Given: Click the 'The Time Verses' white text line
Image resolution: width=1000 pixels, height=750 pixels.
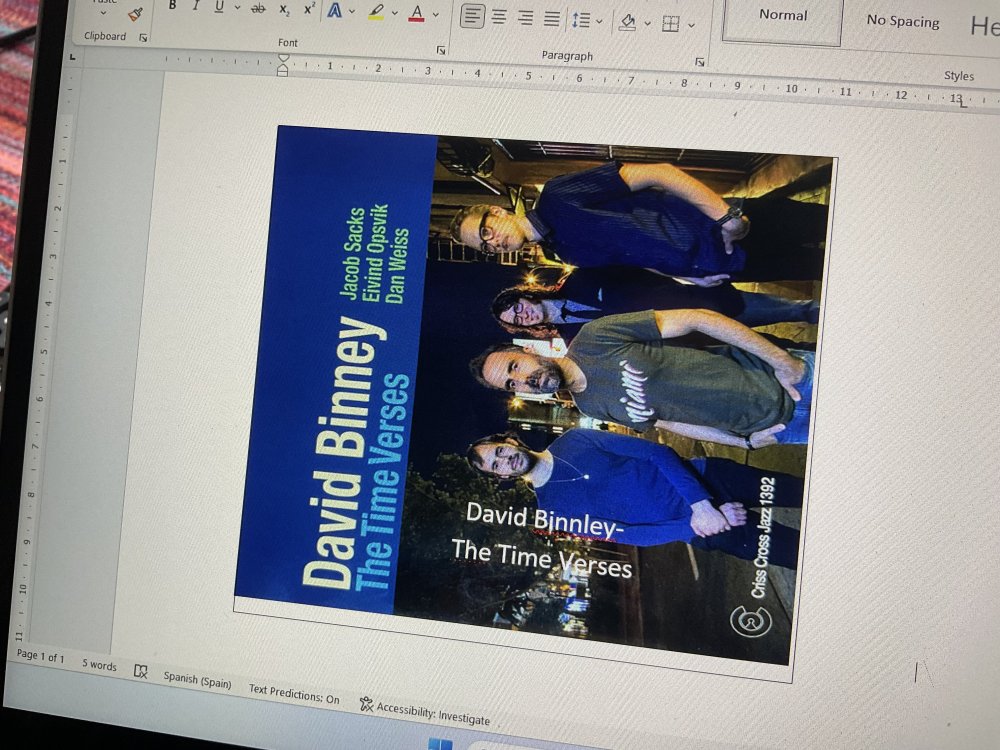Looking at the screenshot, I should point(542,558).
